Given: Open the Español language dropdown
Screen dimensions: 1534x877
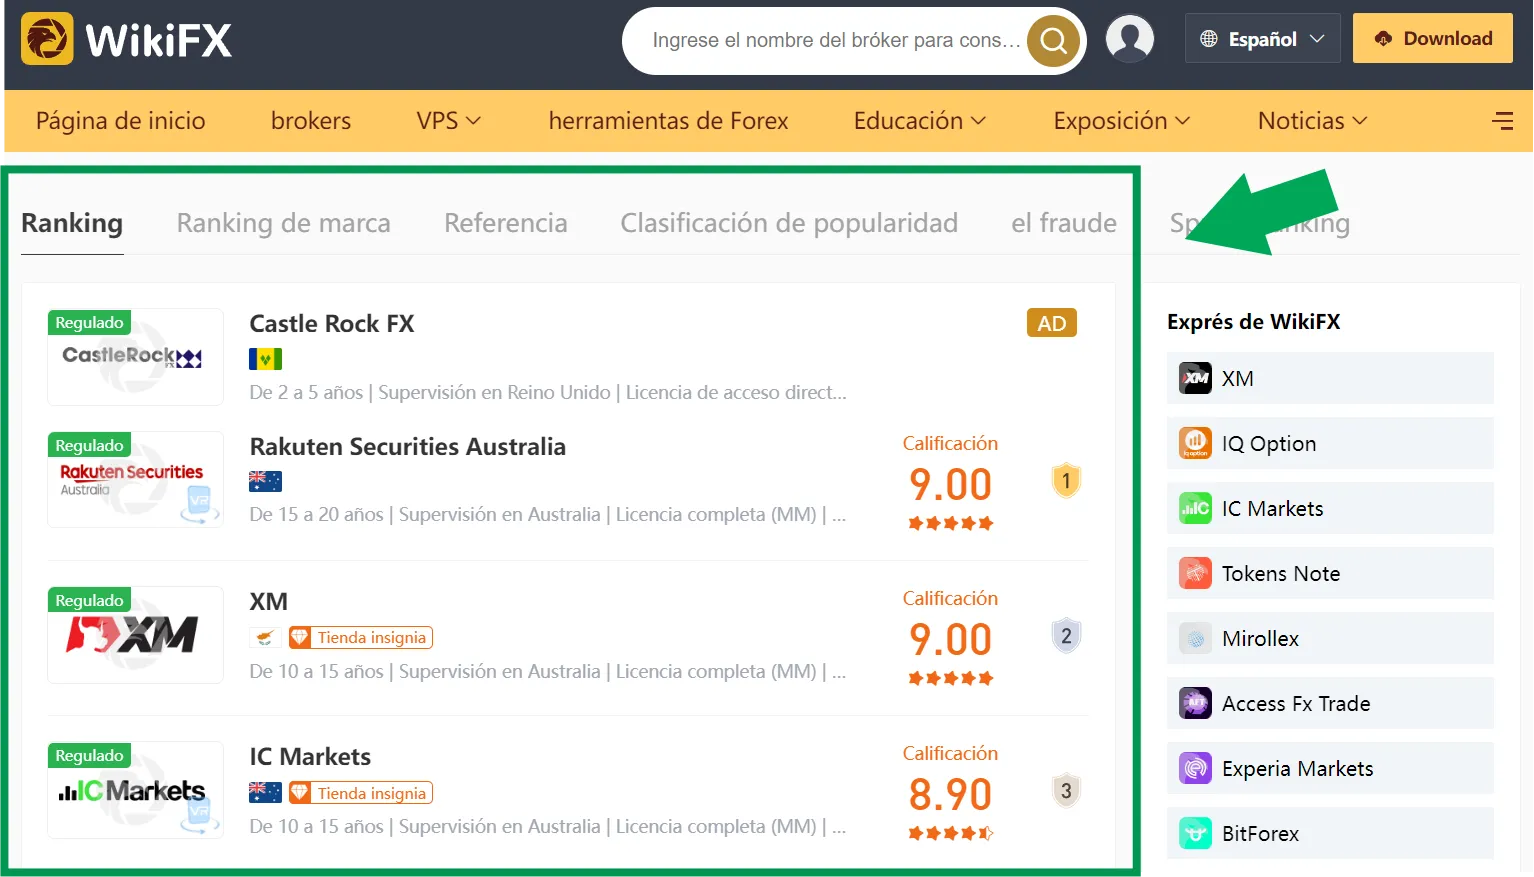Looking at the screenshot, I should [1263, 39].
